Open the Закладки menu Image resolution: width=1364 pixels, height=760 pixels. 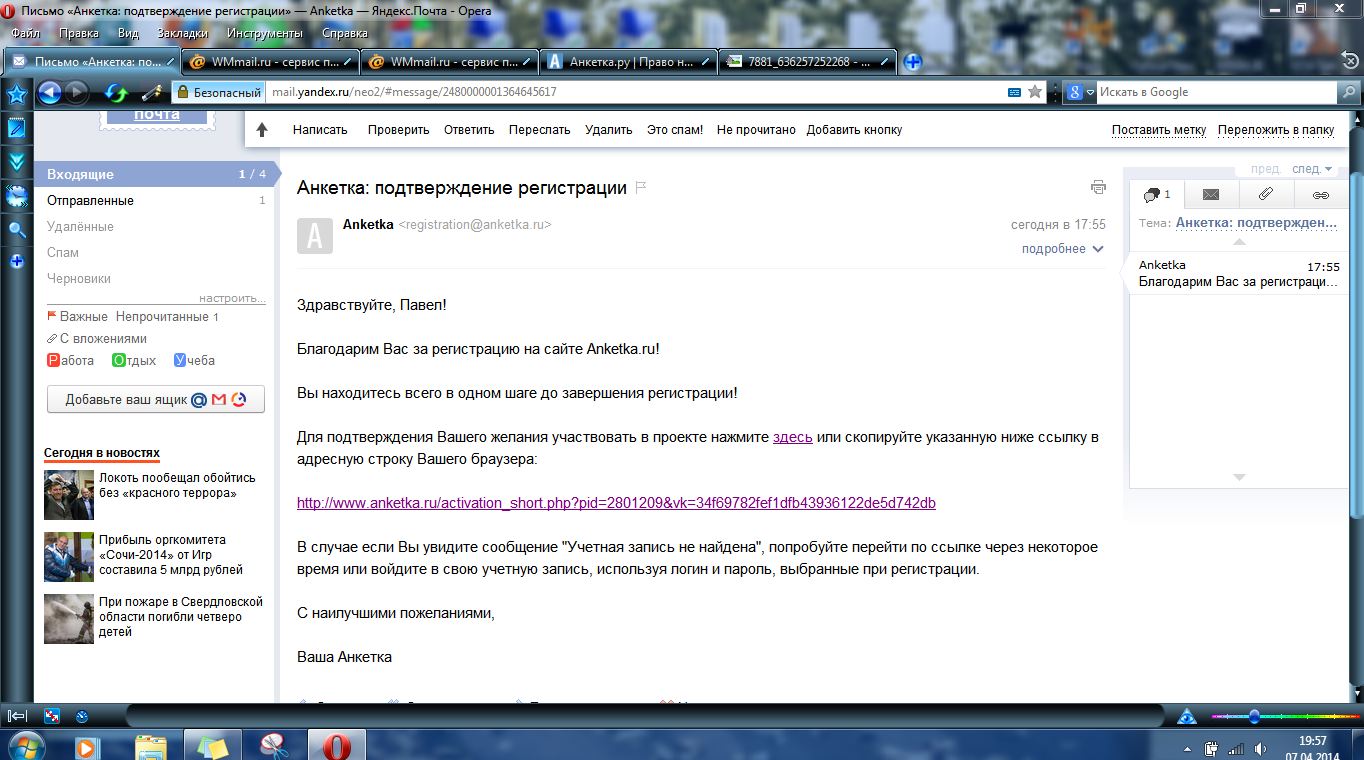(183, 33)
